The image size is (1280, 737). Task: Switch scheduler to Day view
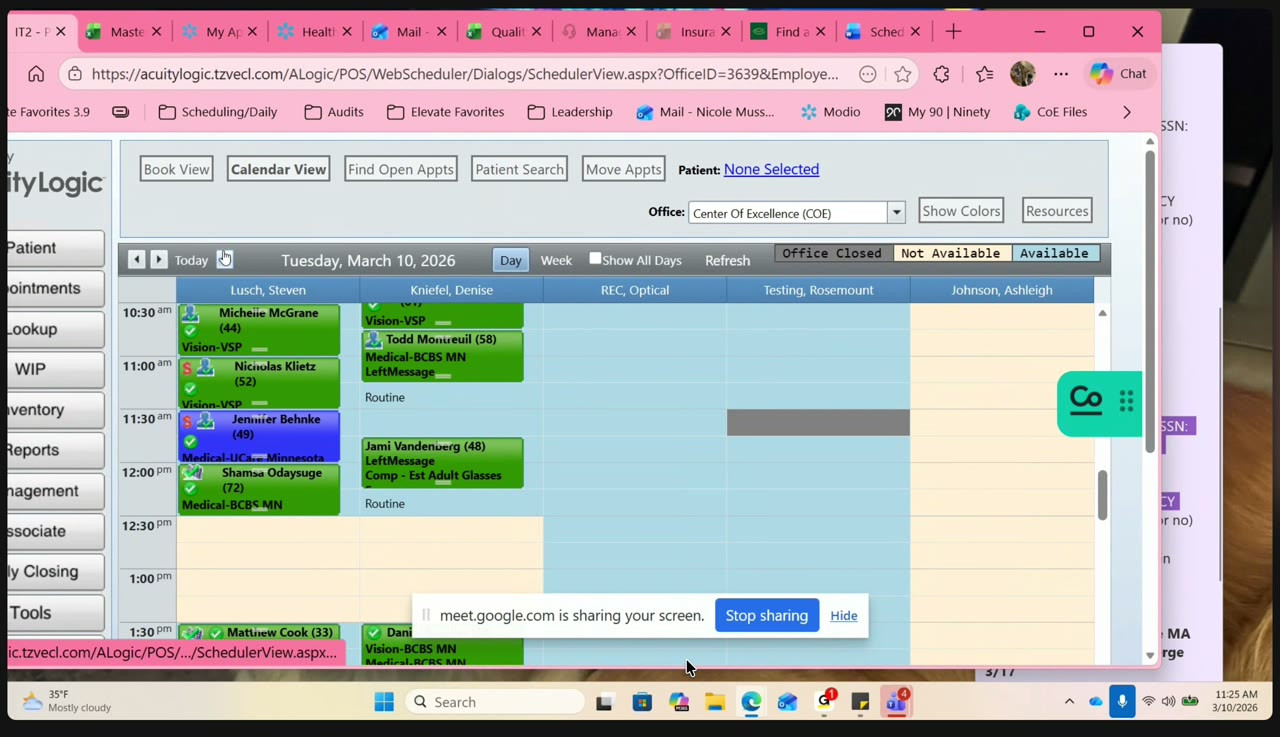(511, 260)
